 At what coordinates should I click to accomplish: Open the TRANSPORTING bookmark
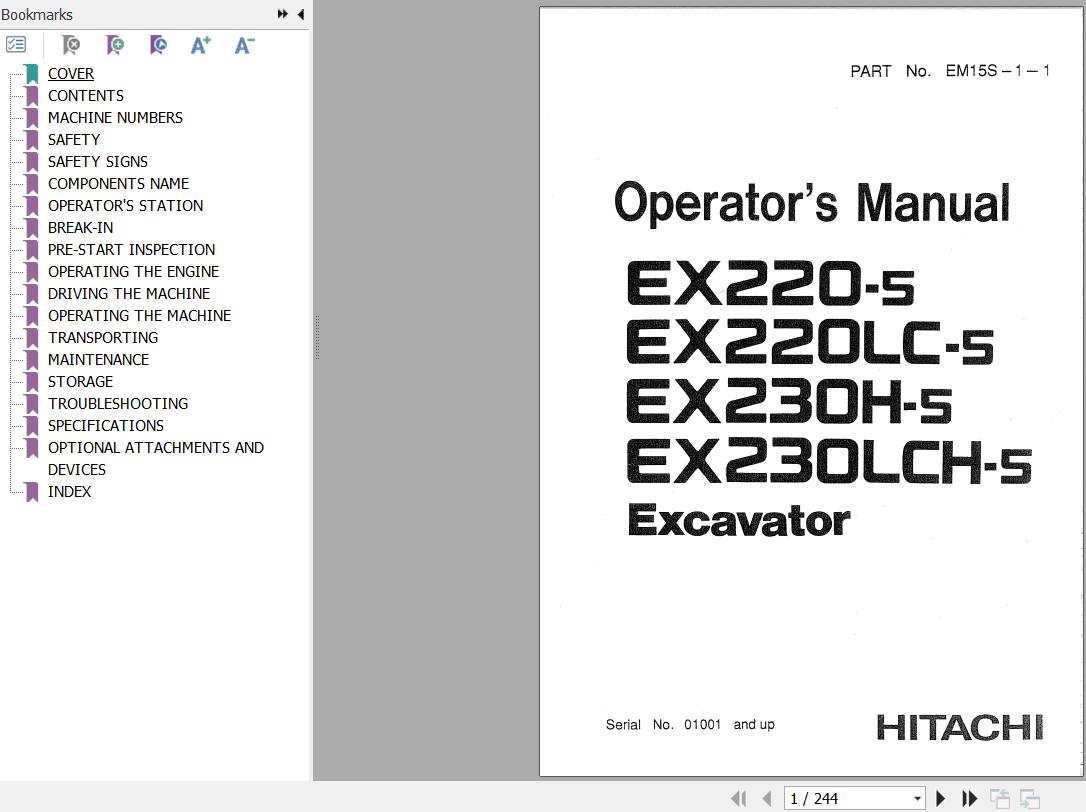coord(103,337)
